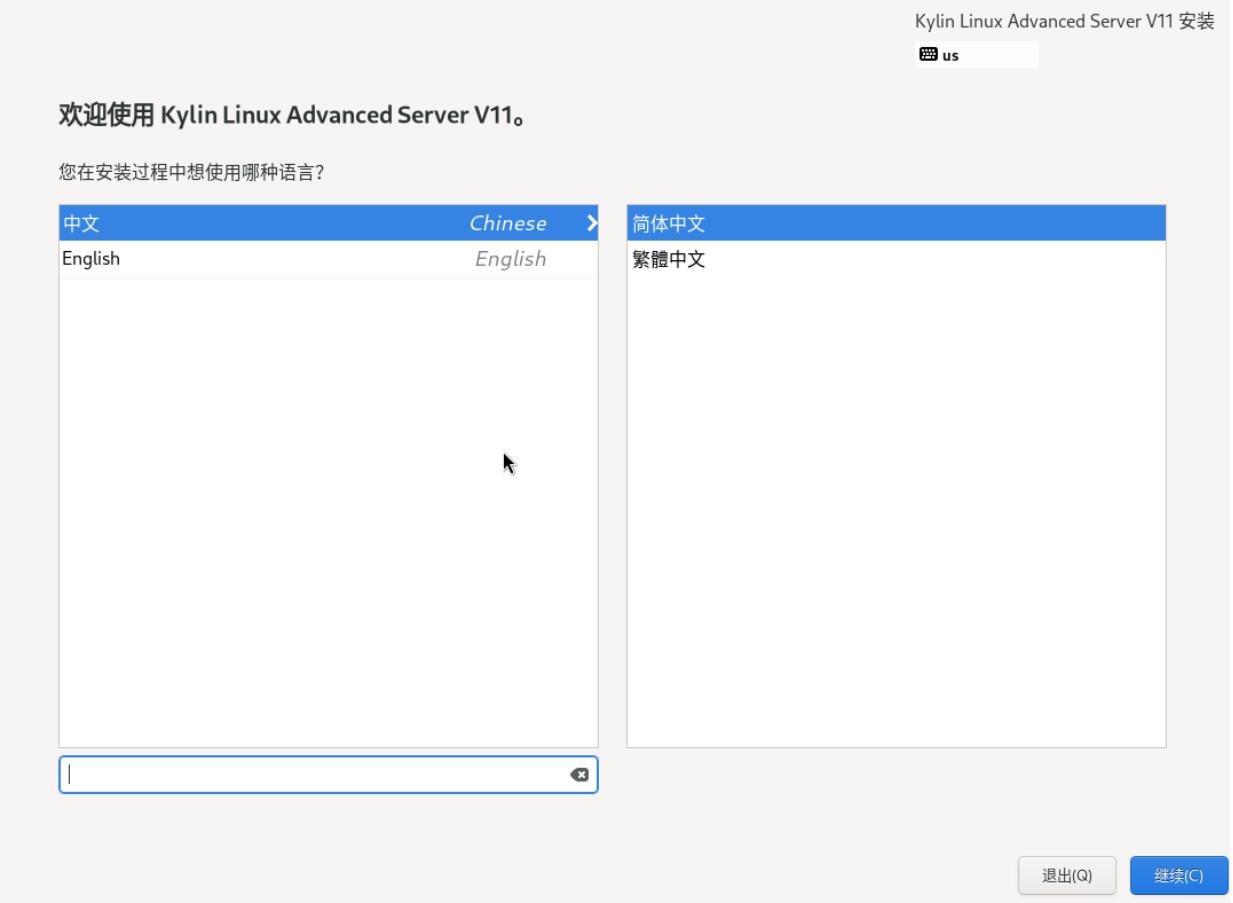Click the italic "English" label on second row

point(510,259)
